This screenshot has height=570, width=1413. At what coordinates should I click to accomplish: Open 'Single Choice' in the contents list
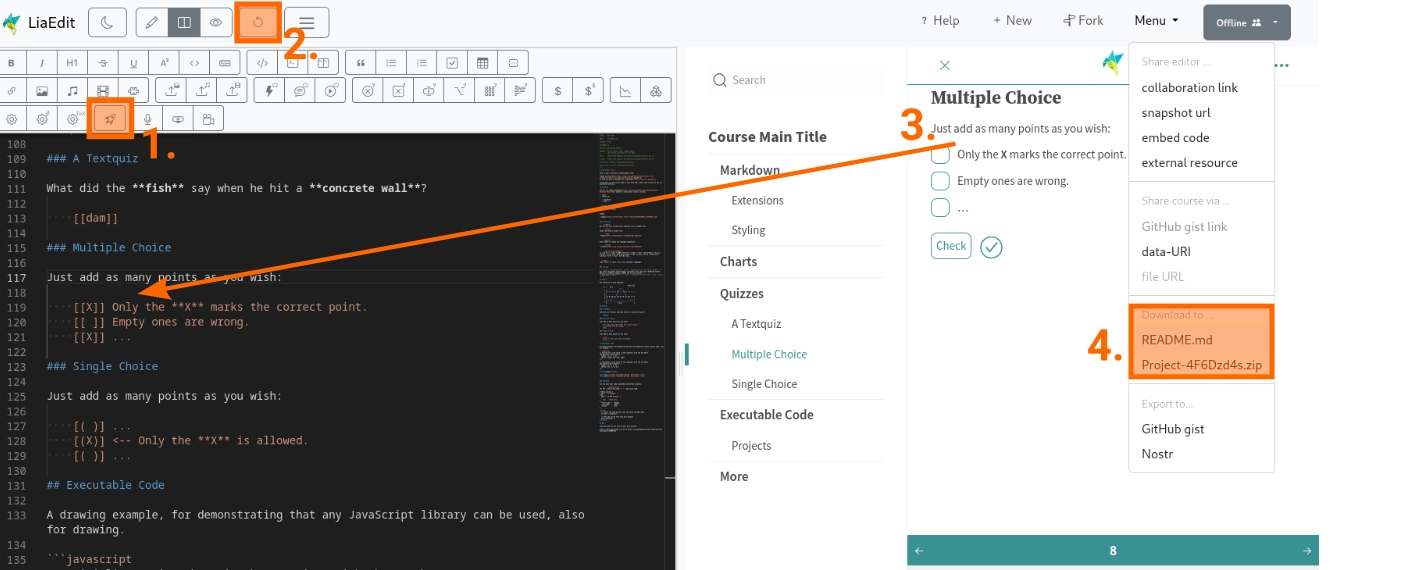pos(764,384)
